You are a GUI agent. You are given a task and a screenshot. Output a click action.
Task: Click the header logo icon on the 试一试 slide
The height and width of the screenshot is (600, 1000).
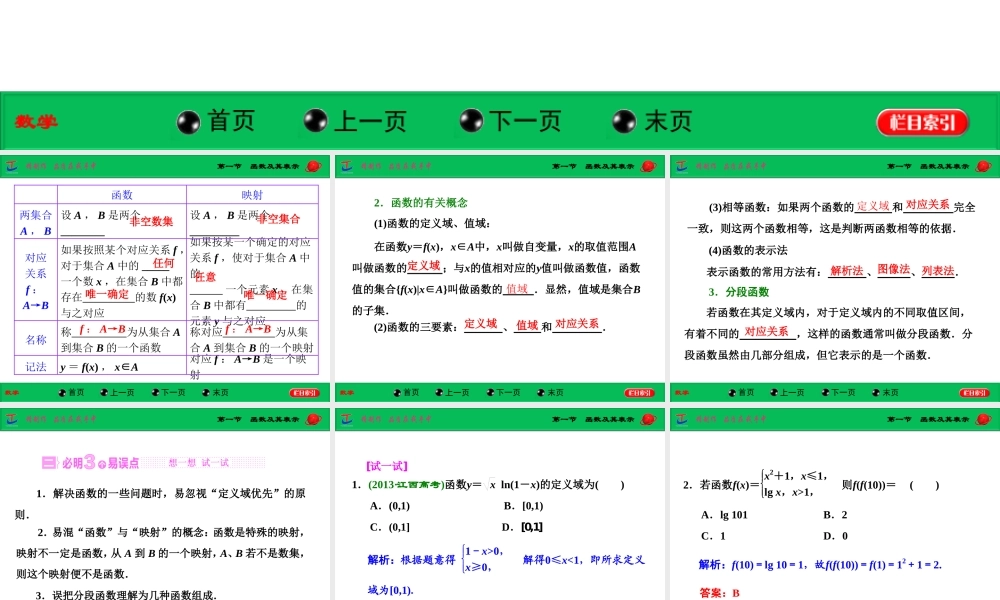347,418
